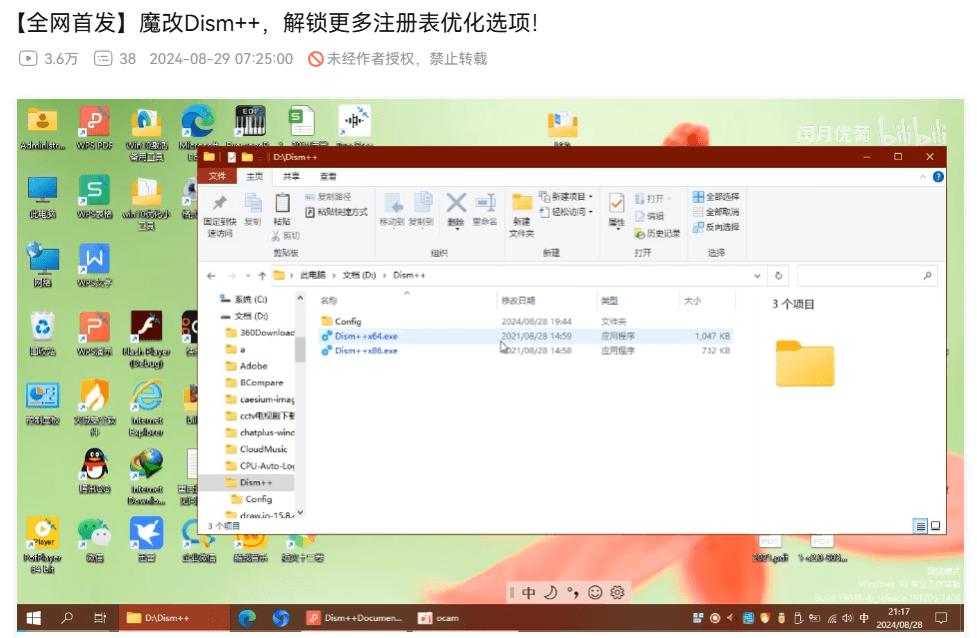Click the 重命名 icon
This screenshot has width=977, height=638.
(485, 203)
